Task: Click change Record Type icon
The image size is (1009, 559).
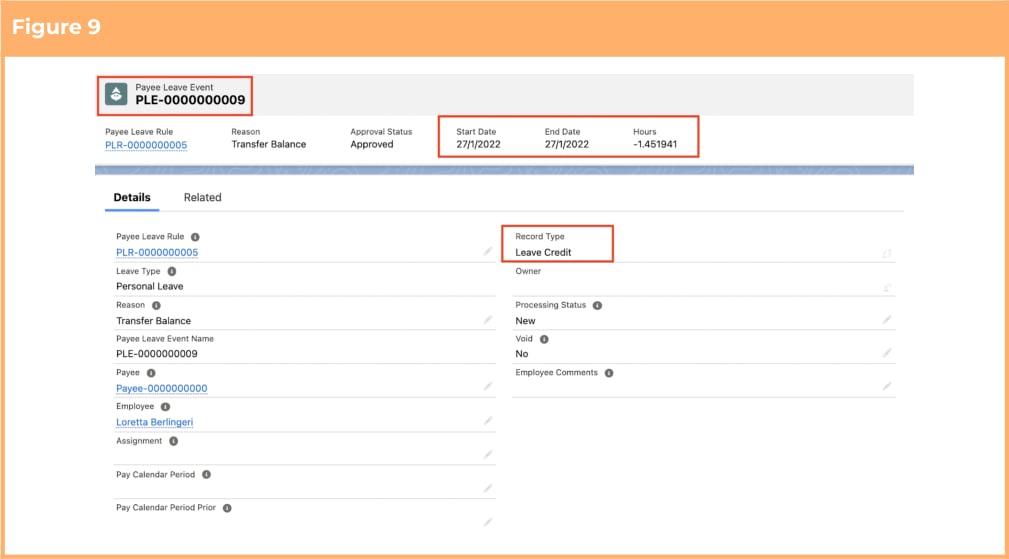Action: [x=887, y=253]
